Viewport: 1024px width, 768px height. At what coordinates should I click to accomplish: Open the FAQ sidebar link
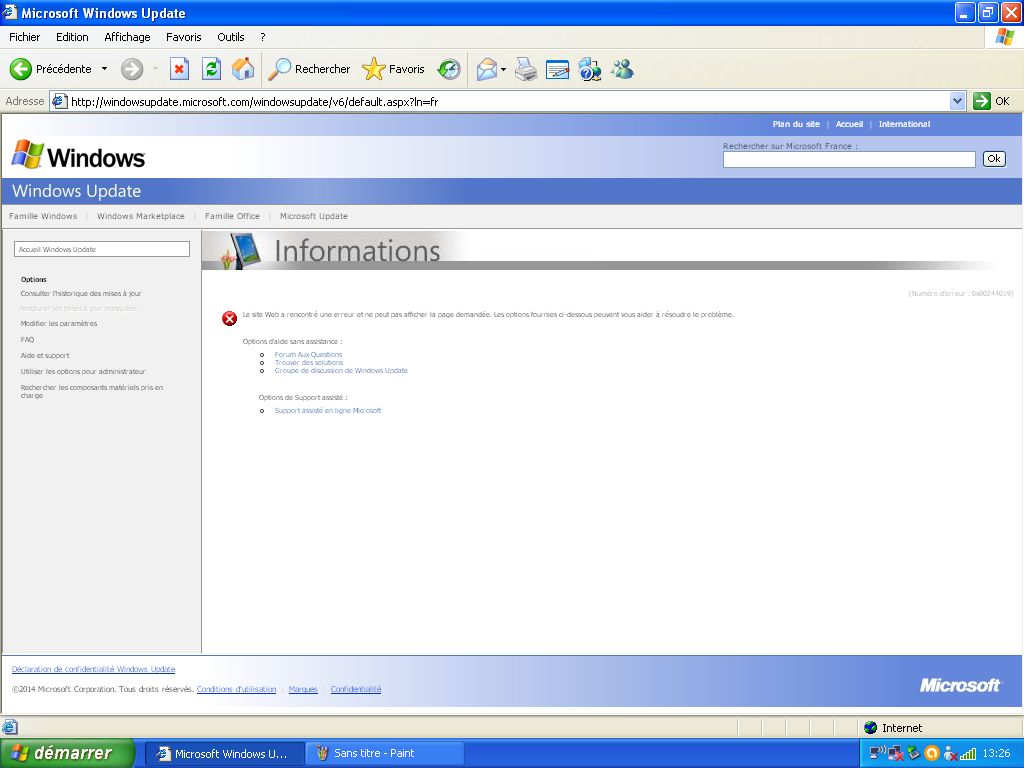pyautogui.click(x=27, y=340)
